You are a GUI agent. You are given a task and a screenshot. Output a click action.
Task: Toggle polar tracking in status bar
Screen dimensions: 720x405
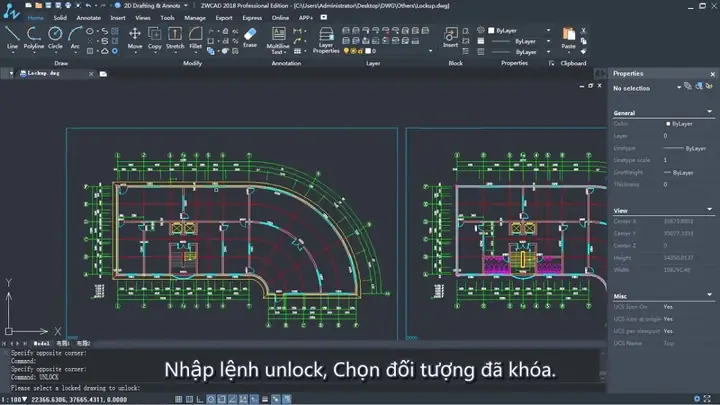click(211, 399)
